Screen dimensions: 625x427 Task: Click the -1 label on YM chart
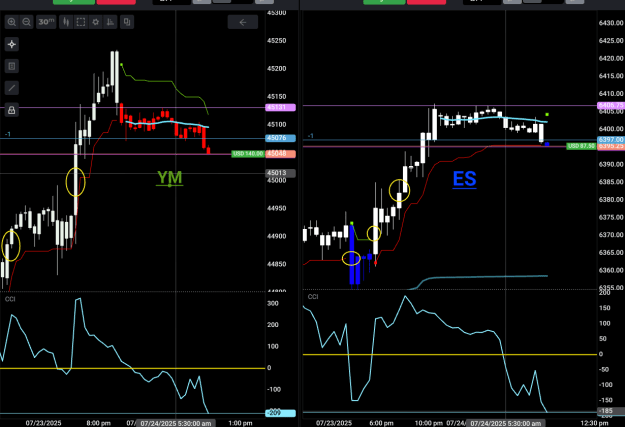pyautogui.click(x=8, y=134)
